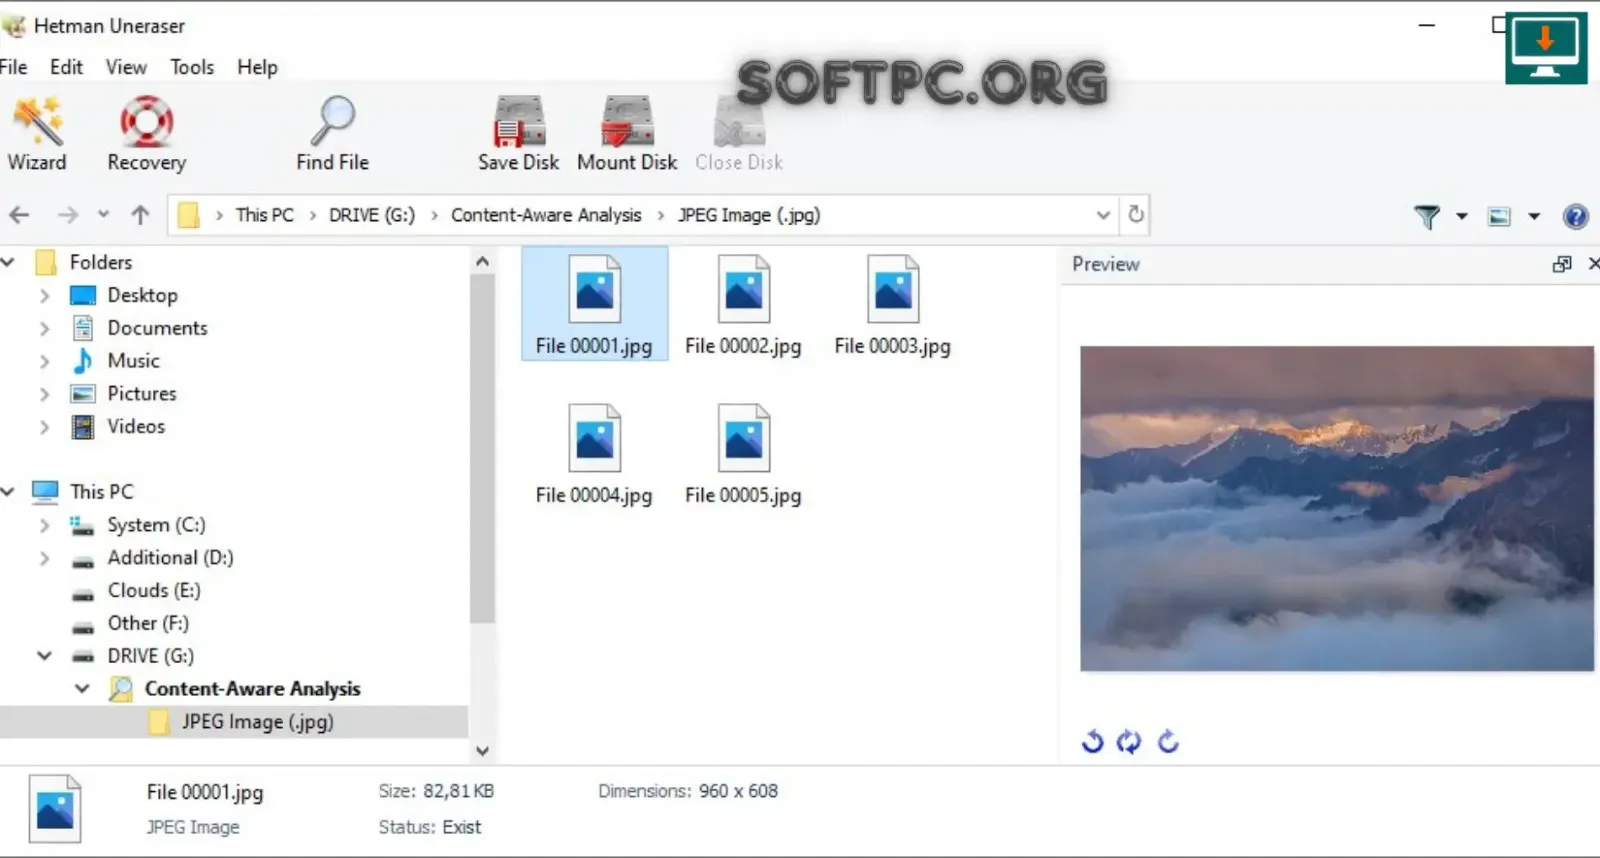Select Clouds (E:) drive in tree
Image resolution: width=1600 pixels, height=858 pixels.
click(154, 591)
